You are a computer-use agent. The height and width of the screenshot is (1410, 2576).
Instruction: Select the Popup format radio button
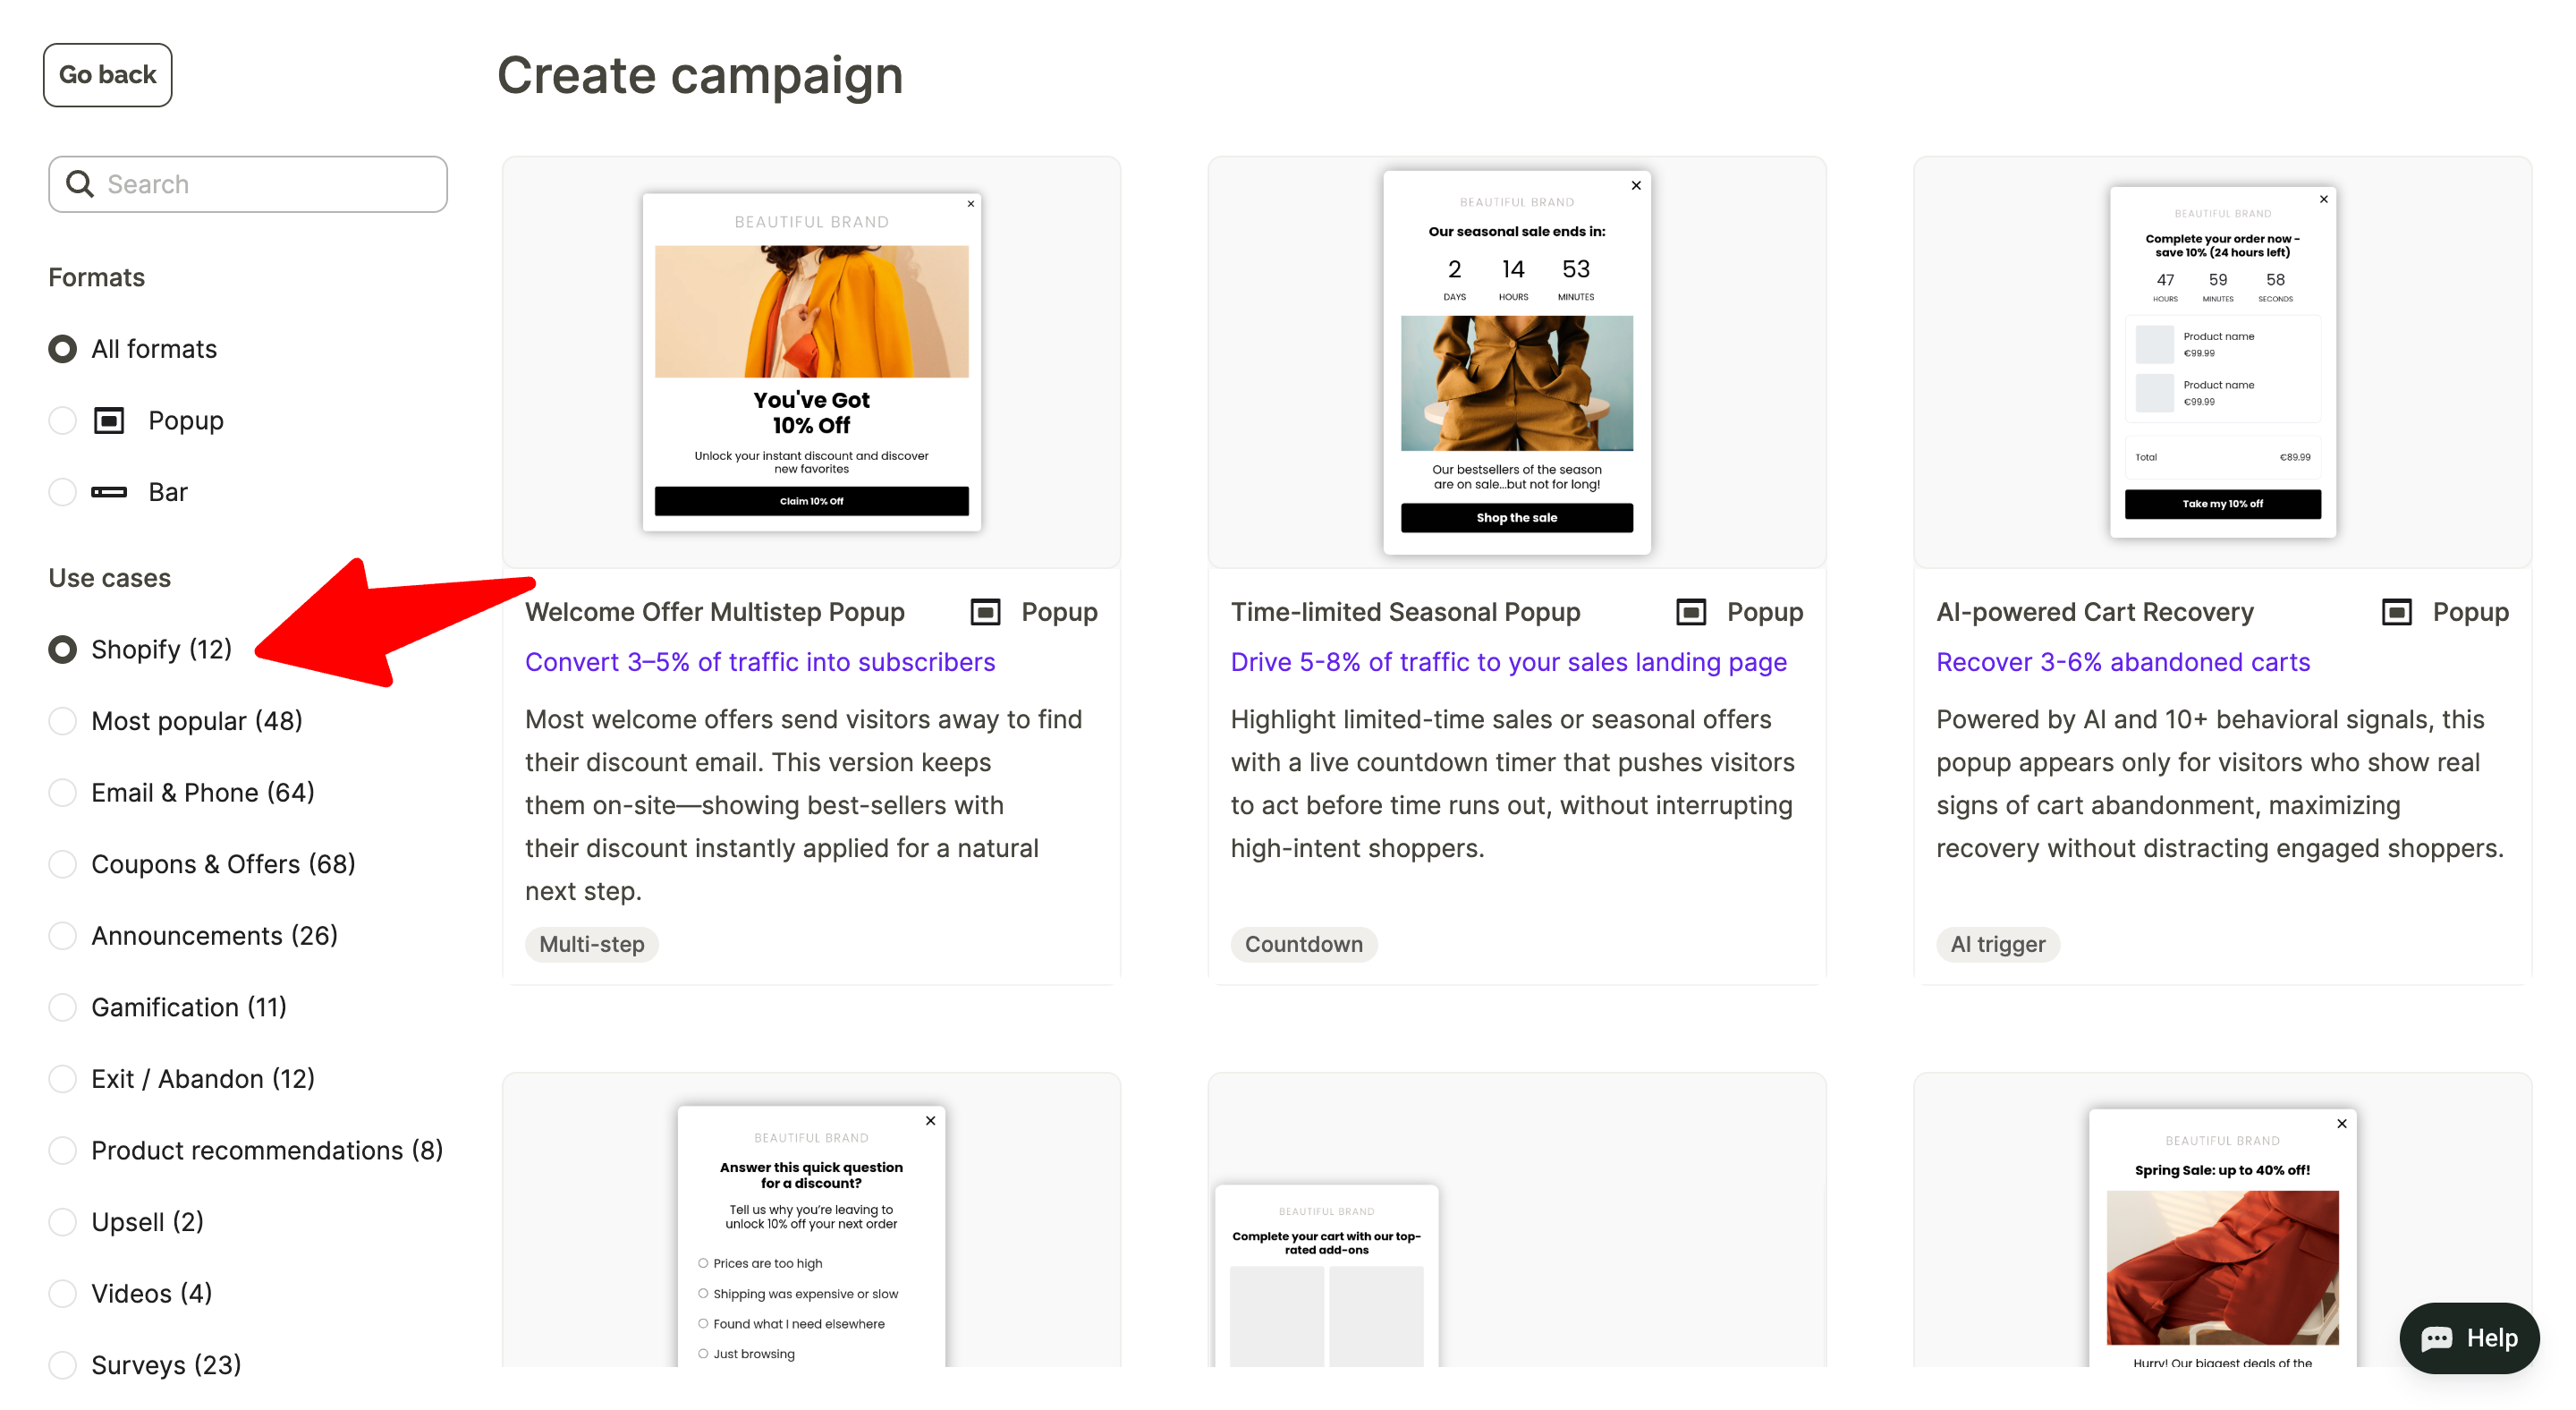pos(63,420)
